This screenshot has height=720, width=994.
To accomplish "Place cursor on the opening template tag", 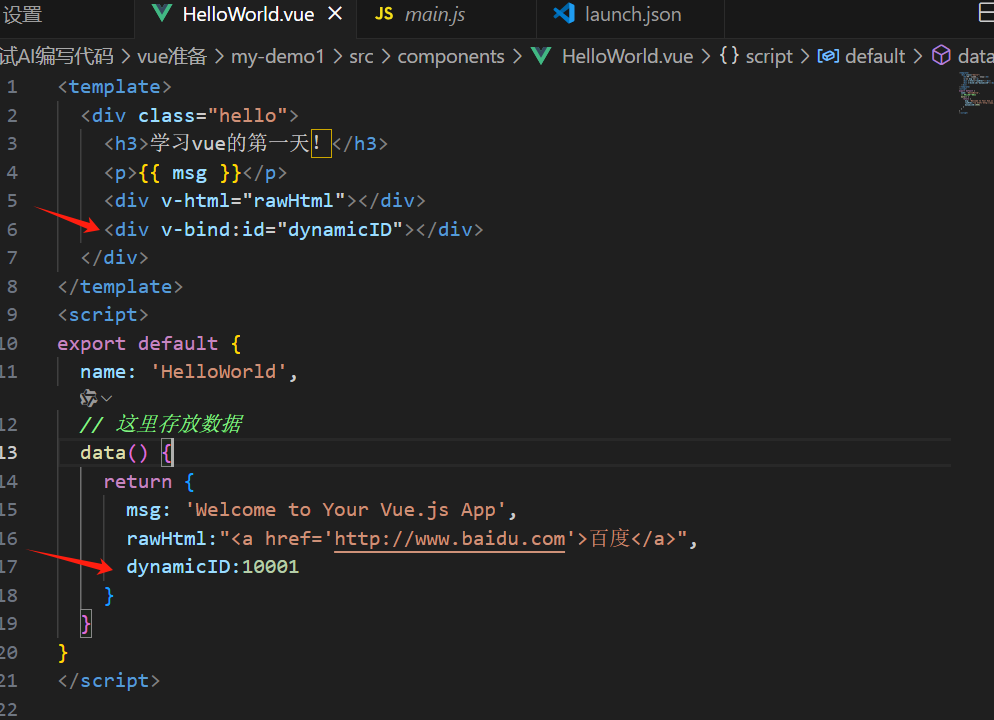I will 115,87.
